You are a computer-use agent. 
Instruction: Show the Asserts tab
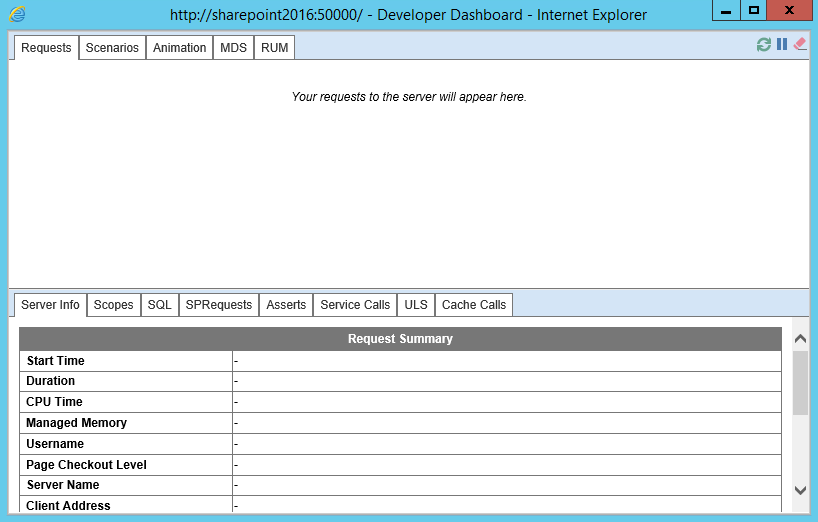[286, 305]
